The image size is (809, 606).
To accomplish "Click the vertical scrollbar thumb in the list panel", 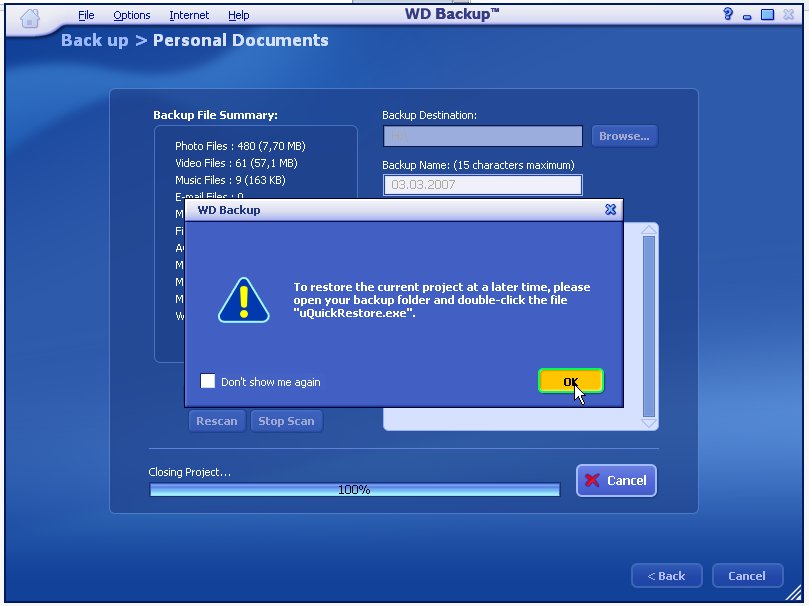I will 649,326.
